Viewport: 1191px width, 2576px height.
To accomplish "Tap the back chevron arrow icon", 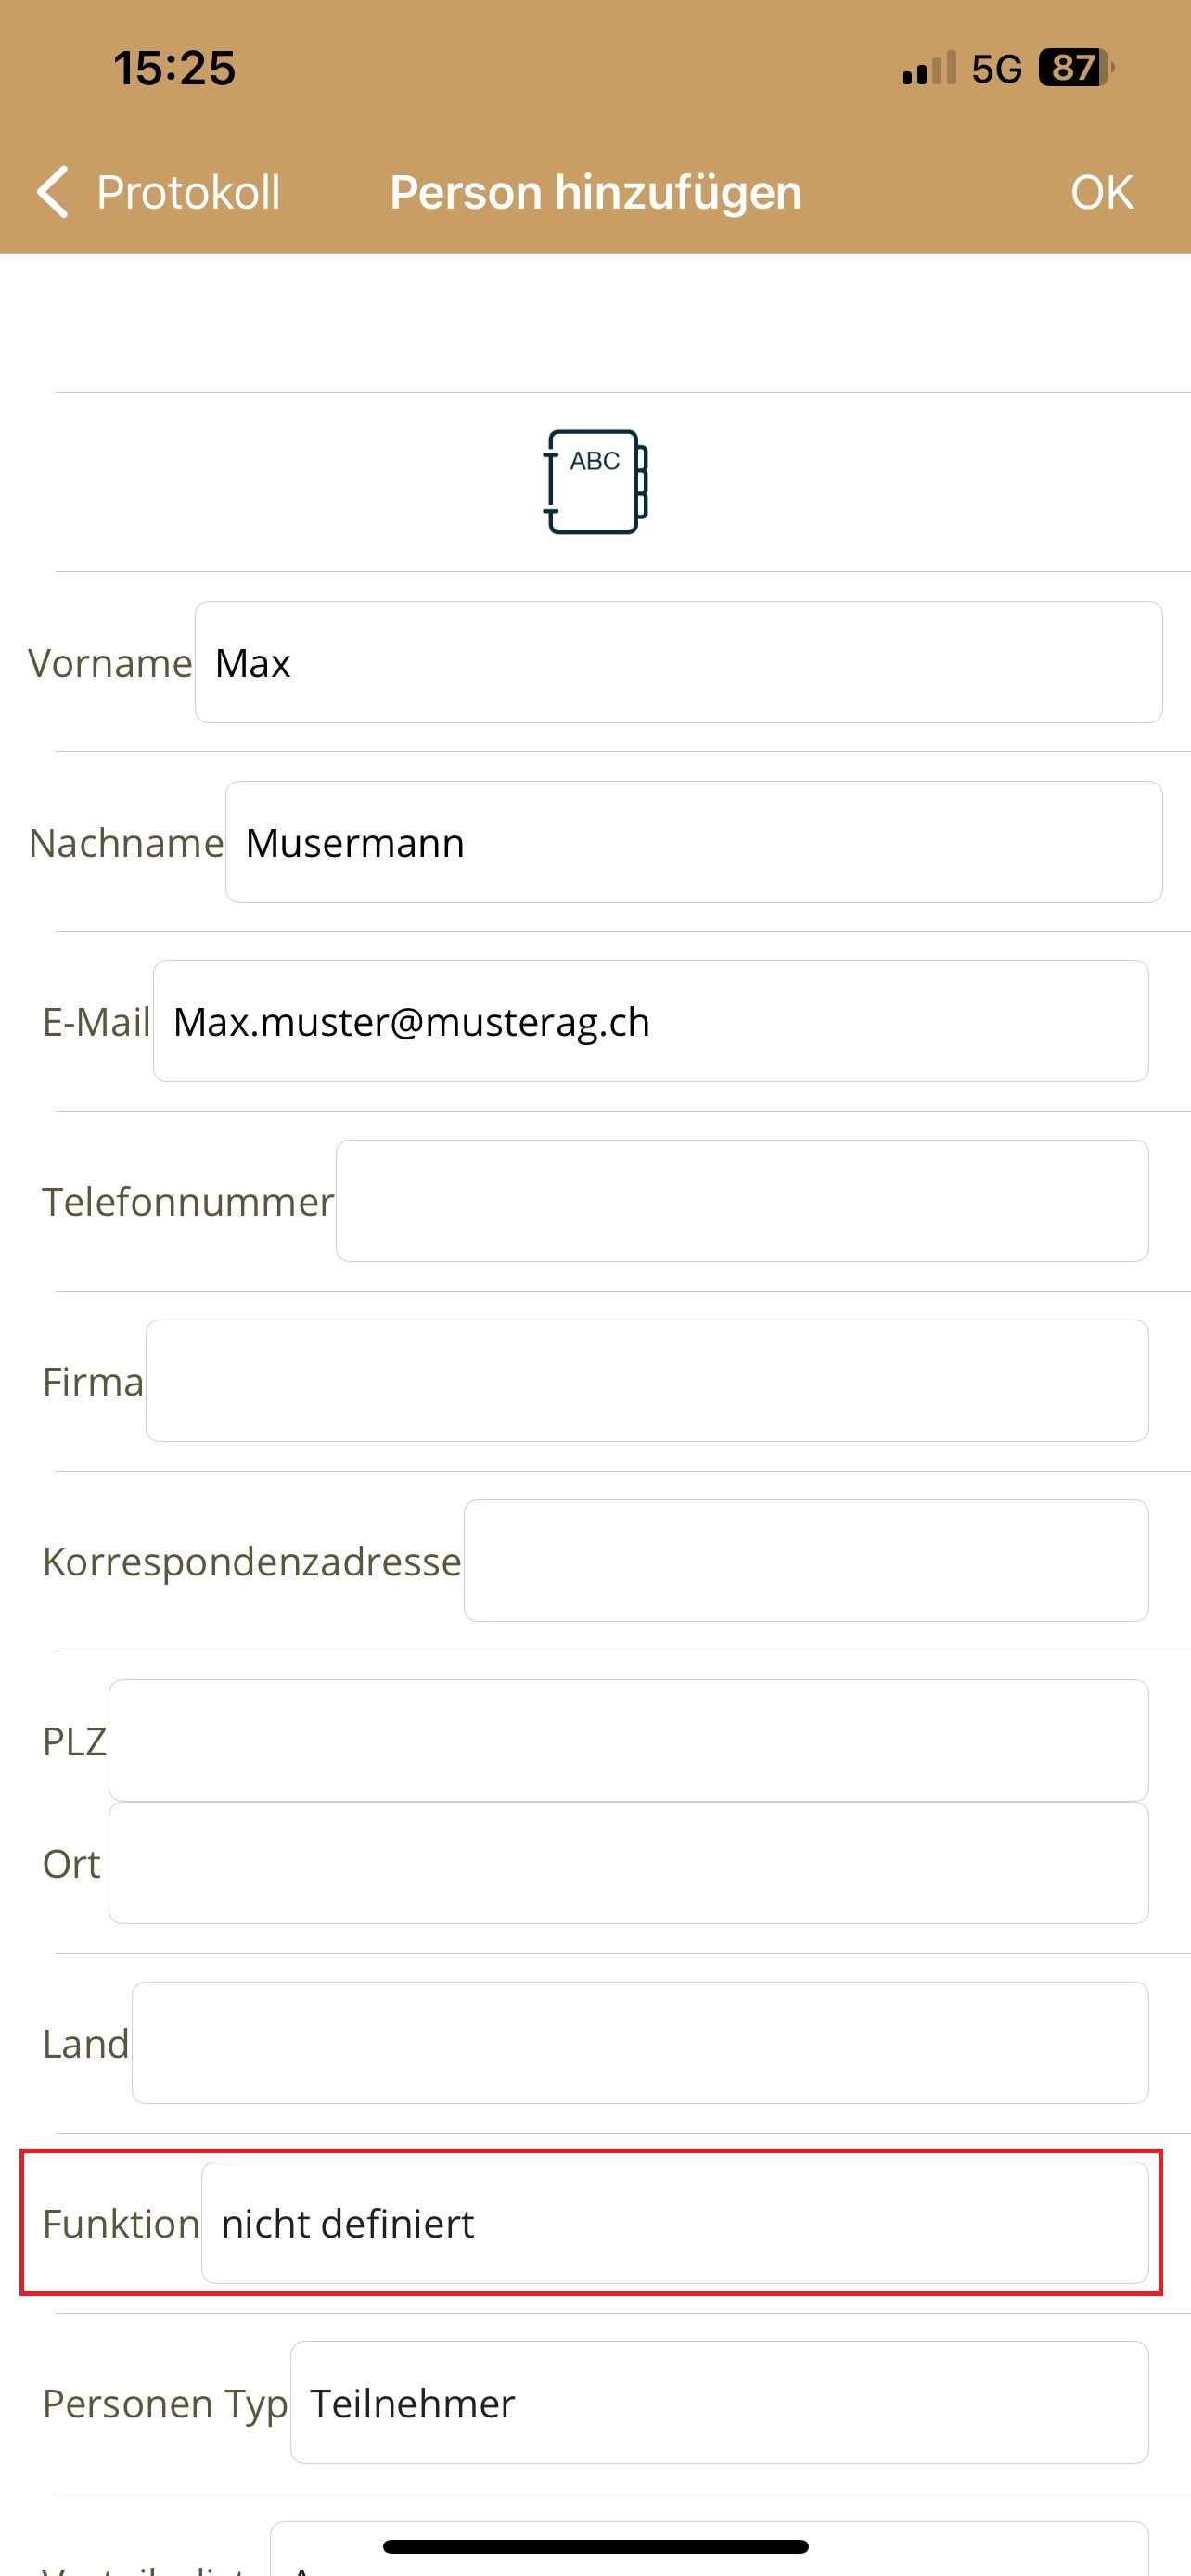I will (x=53, y=192).
